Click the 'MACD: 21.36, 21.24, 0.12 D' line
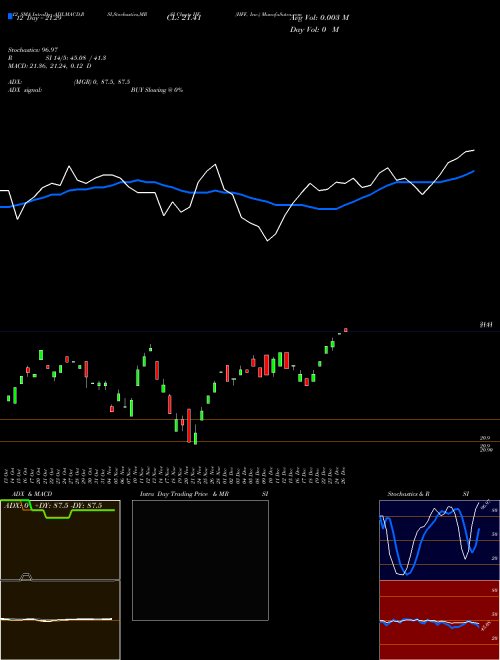This screenshot has width=500, height=660. click(50, 66)
